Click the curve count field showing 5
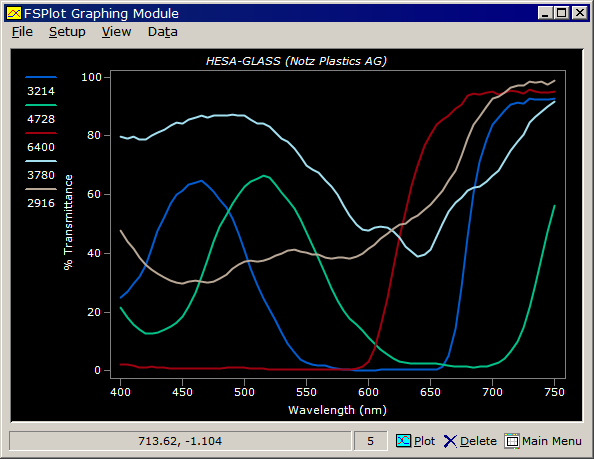Screen dimensions: 594x459 point(370,441)
